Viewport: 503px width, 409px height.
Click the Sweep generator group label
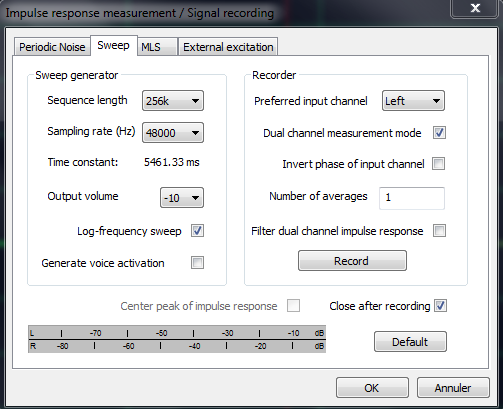click(x=77, y=75)
